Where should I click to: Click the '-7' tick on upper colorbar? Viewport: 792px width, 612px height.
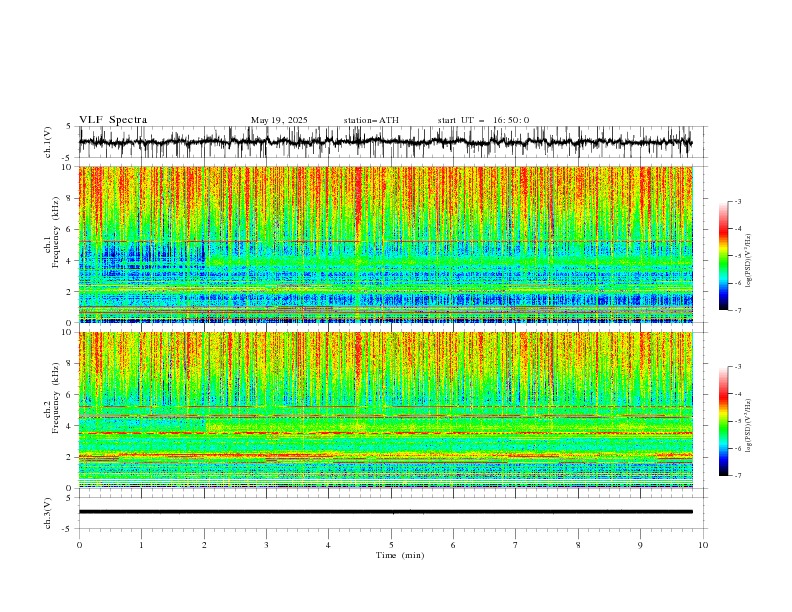(x=738, y=310)
